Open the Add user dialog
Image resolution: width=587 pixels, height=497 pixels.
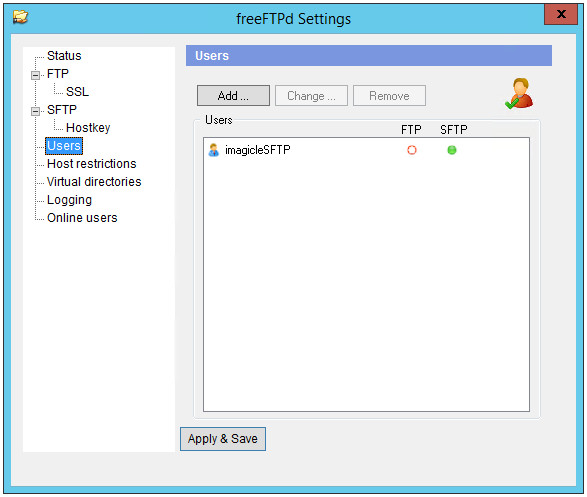tap(233, 96)
